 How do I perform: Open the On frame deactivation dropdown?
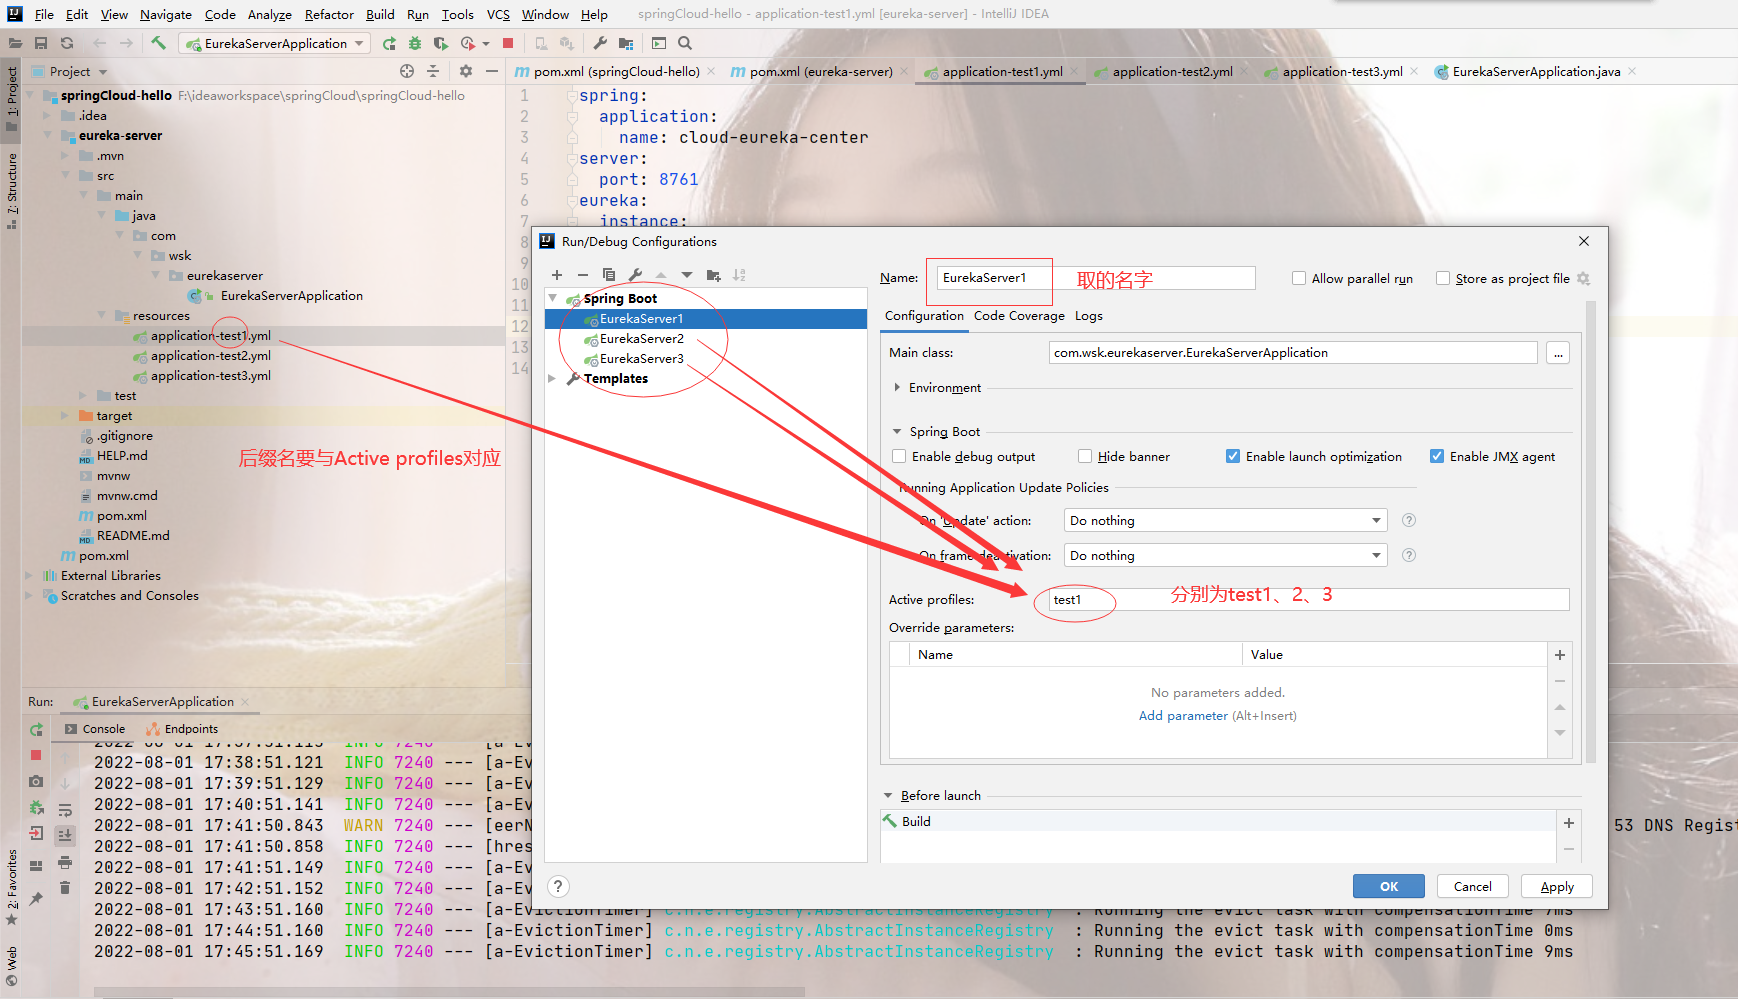pyautogui.click(x=1225, y=555)
